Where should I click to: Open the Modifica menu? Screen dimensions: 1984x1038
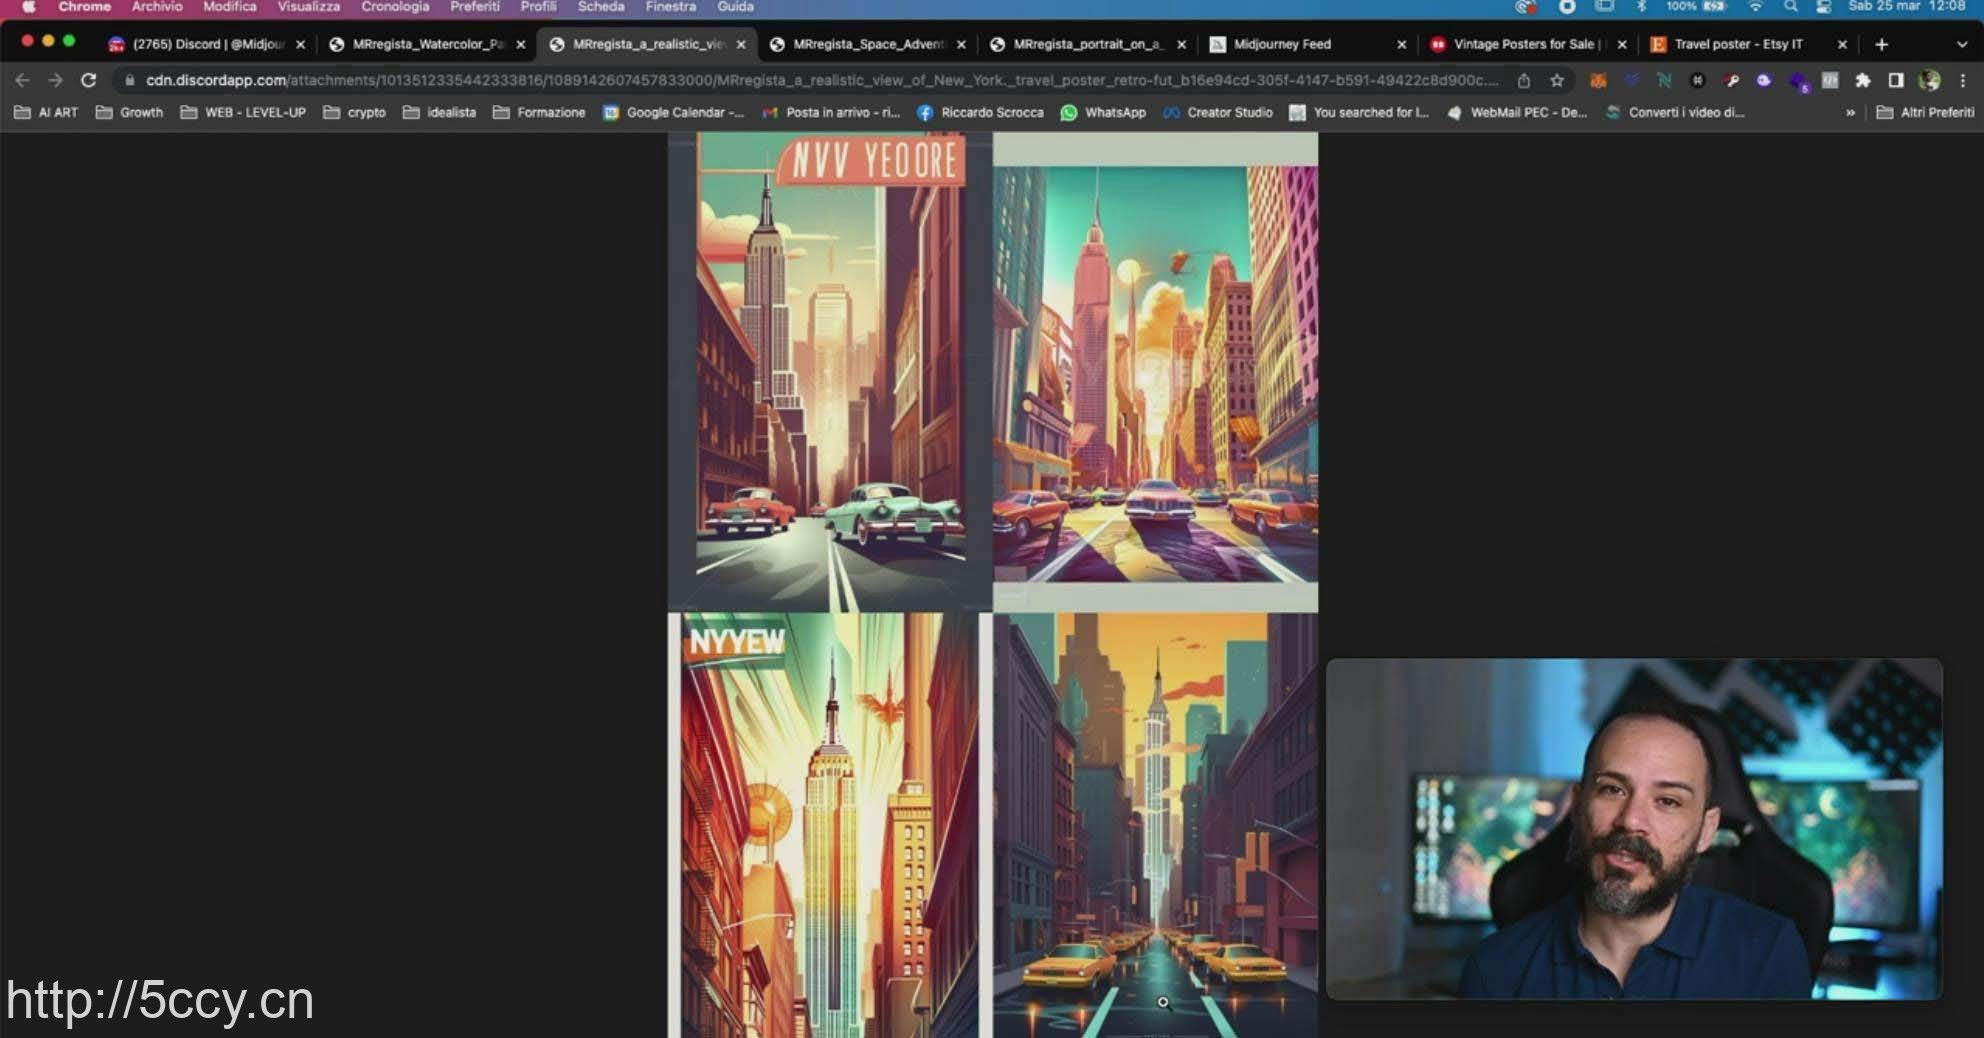click(230, 6)
